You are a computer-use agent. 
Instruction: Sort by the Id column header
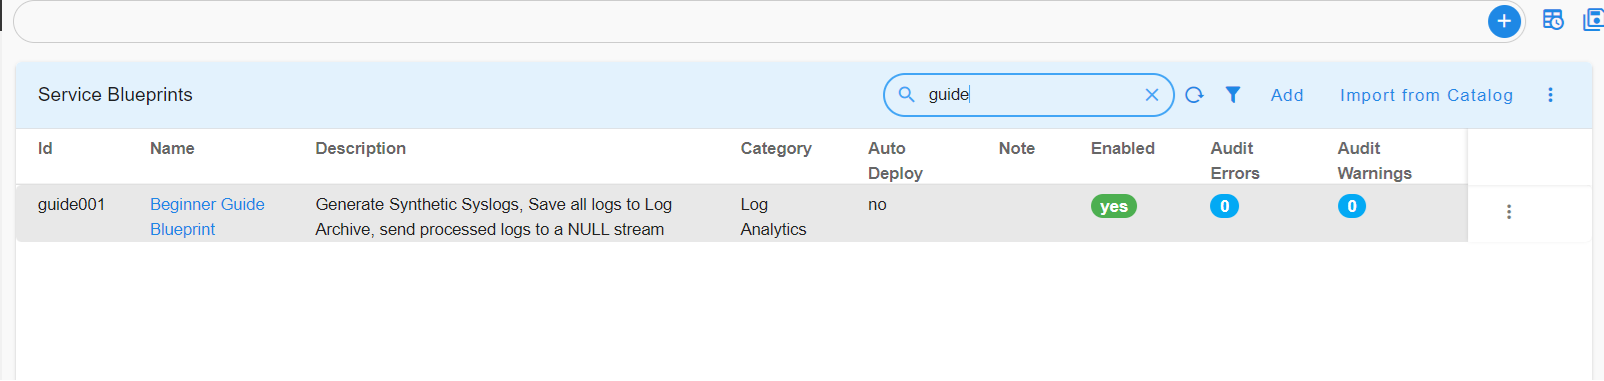pos(45,148)
